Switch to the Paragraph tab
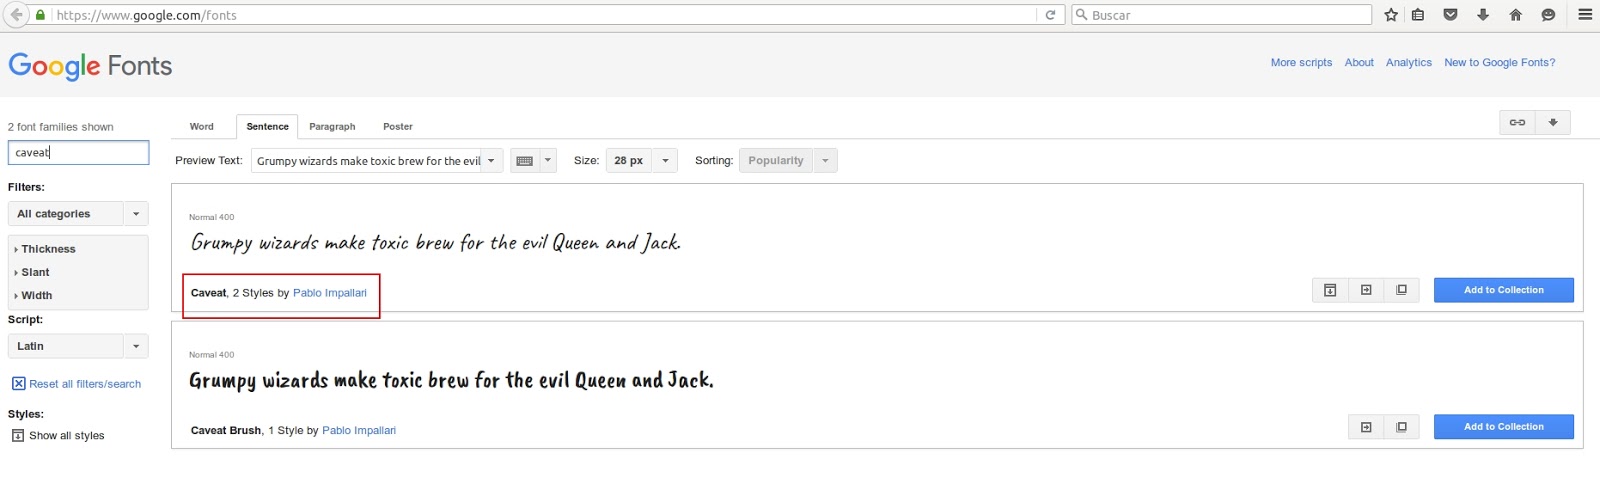This screenshot has height=484, width=1600. tap(332, 127)
